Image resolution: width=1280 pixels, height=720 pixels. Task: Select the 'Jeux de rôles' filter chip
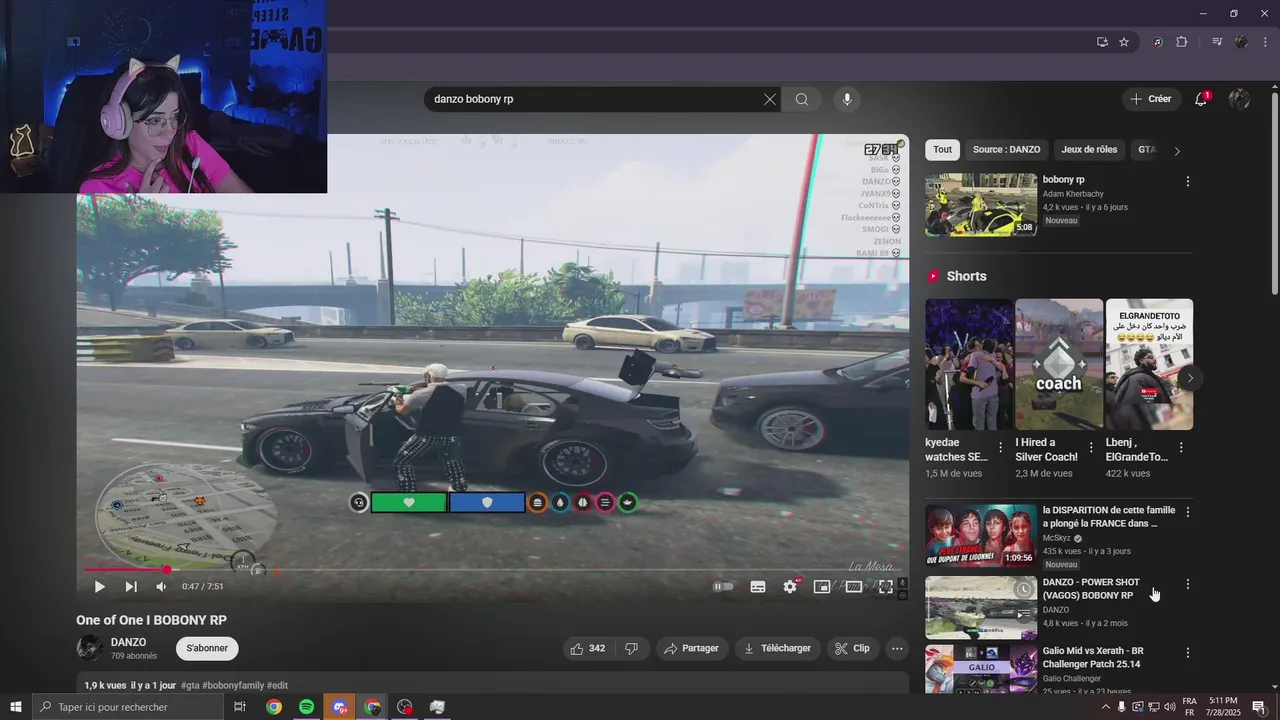click(1089, 149)
